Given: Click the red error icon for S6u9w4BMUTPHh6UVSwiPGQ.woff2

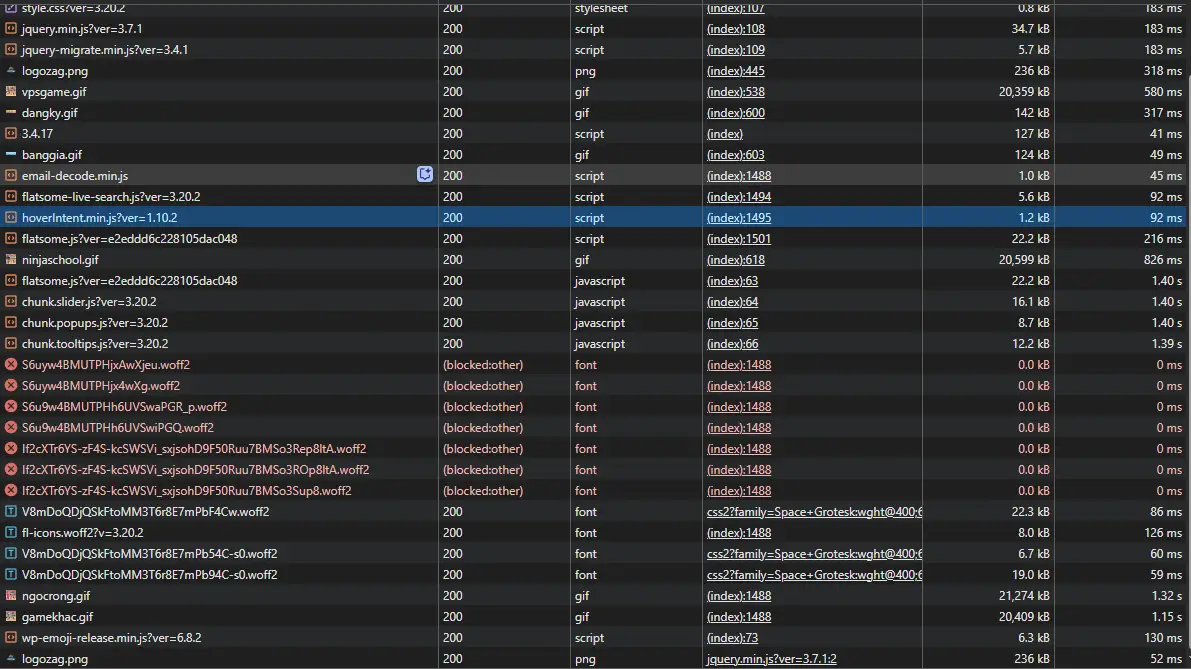Looking at the screenshot, I should (11, 428).
